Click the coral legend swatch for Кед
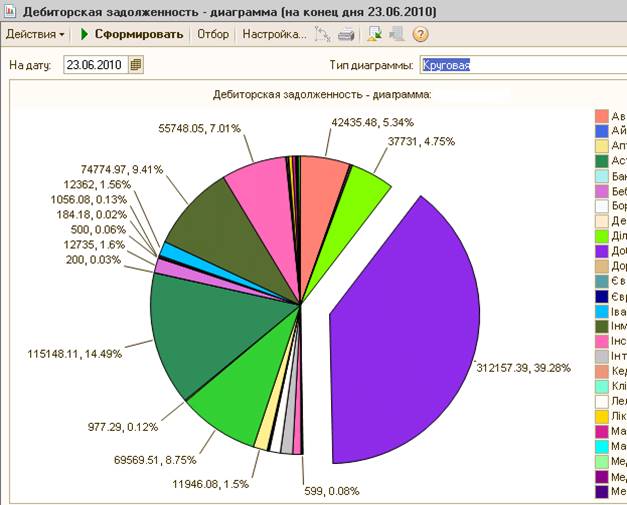 (602, 371)
